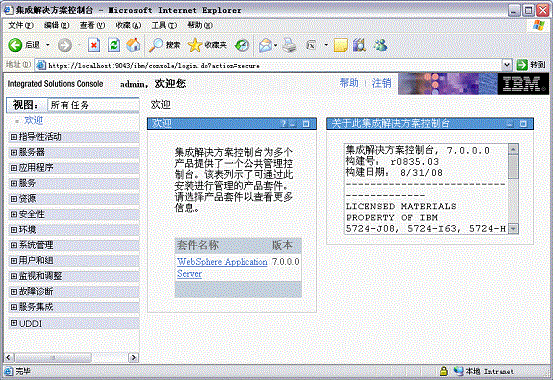Open the 文件 menu
Image resolution: width=554 pixels, height=380 pixels.
21,25
